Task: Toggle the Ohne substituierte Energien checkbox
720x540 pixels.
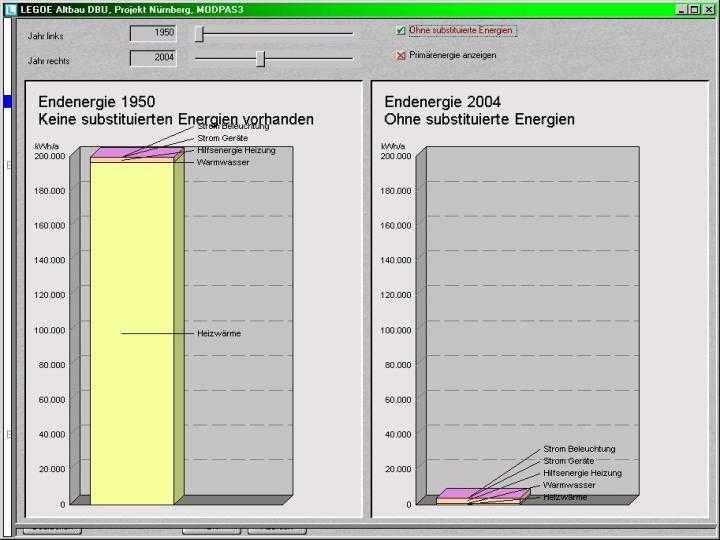Action: [x=400, y=30]
